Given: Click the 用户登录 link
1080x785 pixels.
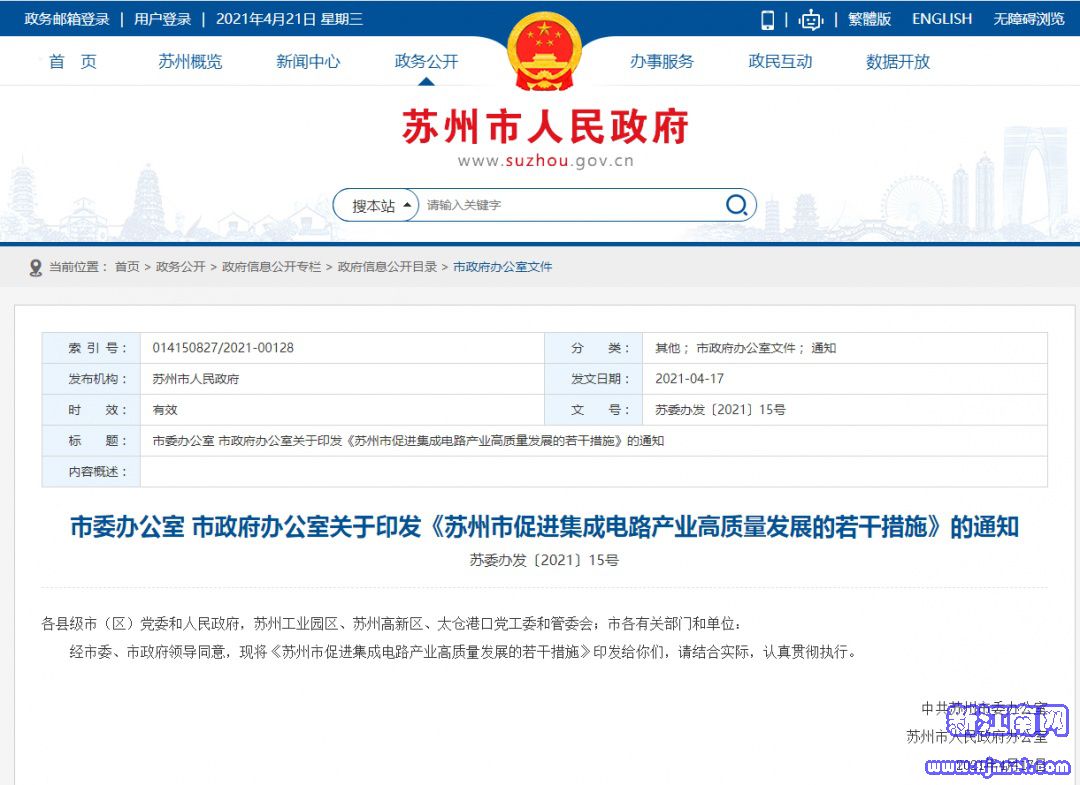Looking at the screenshot, I should coord(162,19).
